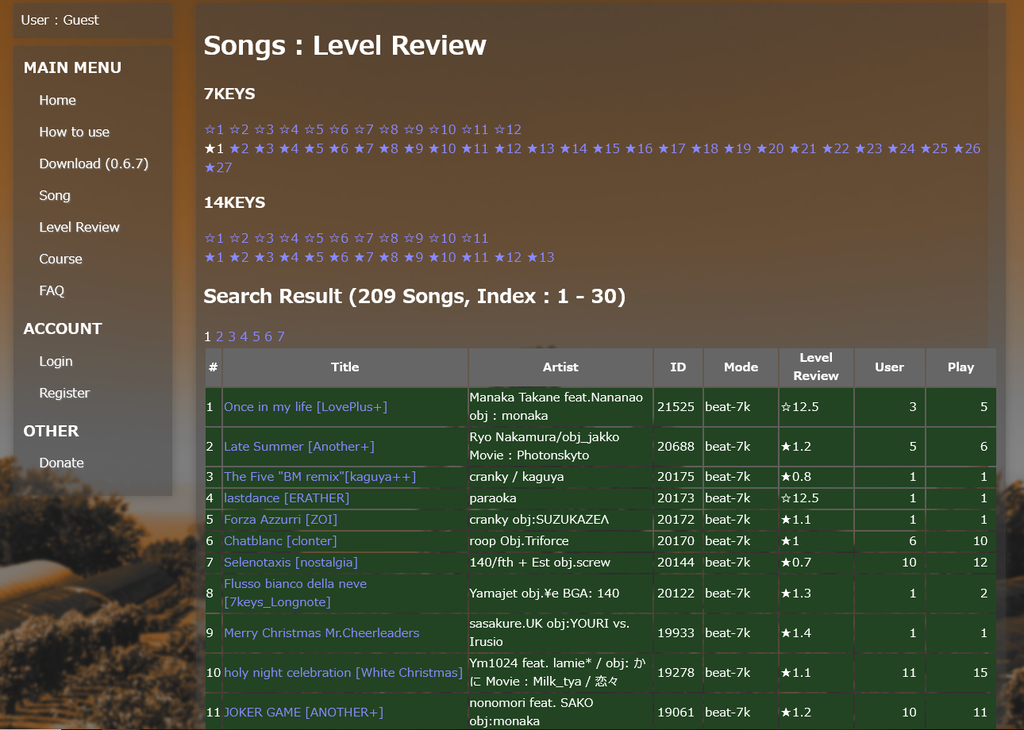1024x730 pixels.
Task: Open song Chatblanc [clonter]
Action: (x=281, y=541)
